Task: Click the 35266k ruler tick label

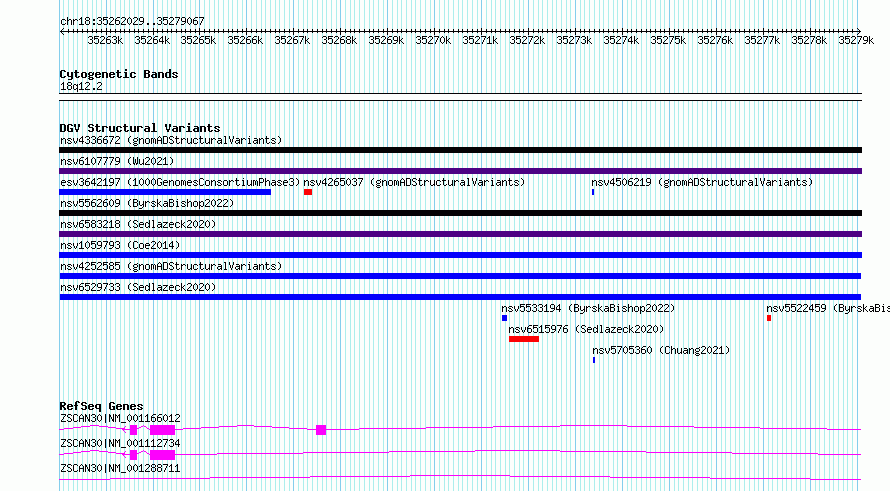Action: coord(245,40)
